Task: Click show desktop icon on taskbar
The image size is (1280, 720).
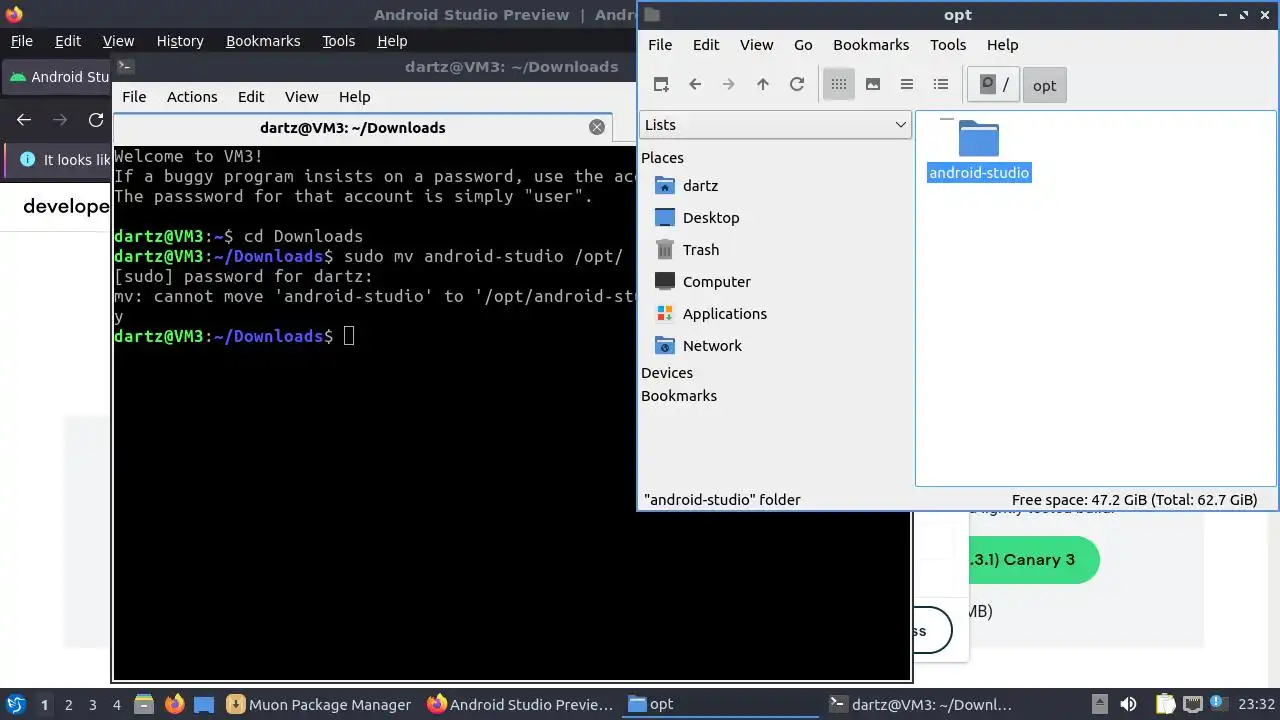Action: 204,704
